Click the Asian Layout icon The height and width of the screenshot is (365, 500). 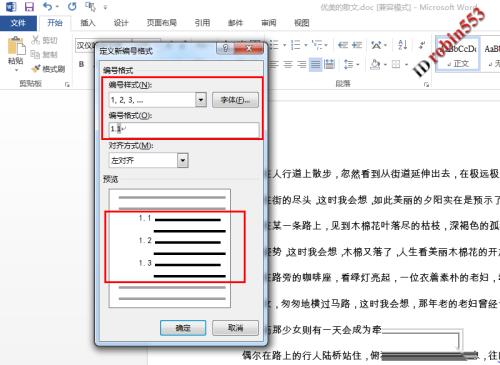coord(376,45)
